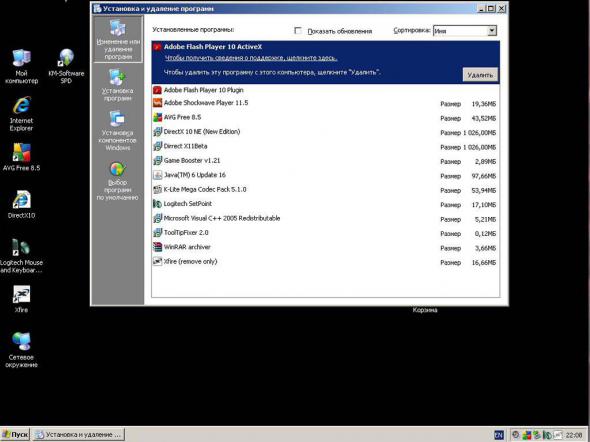Viewport: 590px width, 442px height.
Task: Open Logitech Mouse and Keyboard shortcut
Action: pyautogui.click(x=21, y=255)
